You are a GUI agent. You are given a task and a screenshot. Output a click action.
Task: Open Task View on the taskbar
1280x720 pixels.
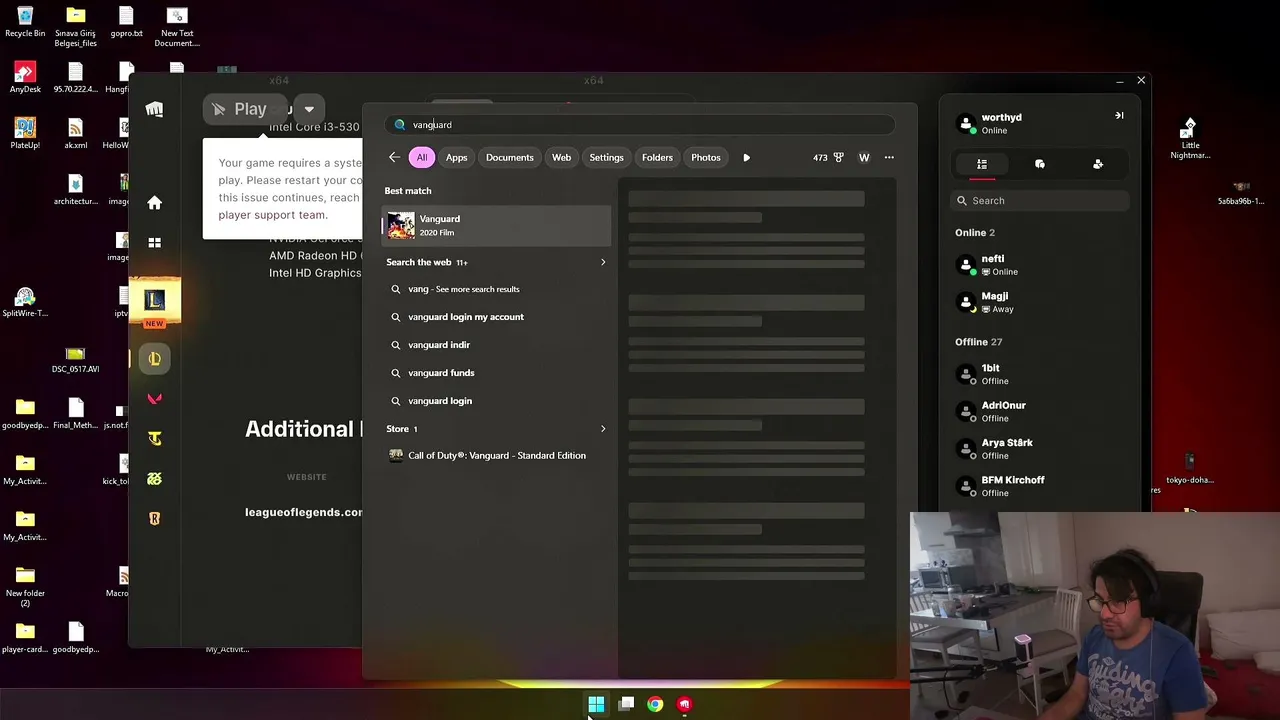tap(626, 704)
